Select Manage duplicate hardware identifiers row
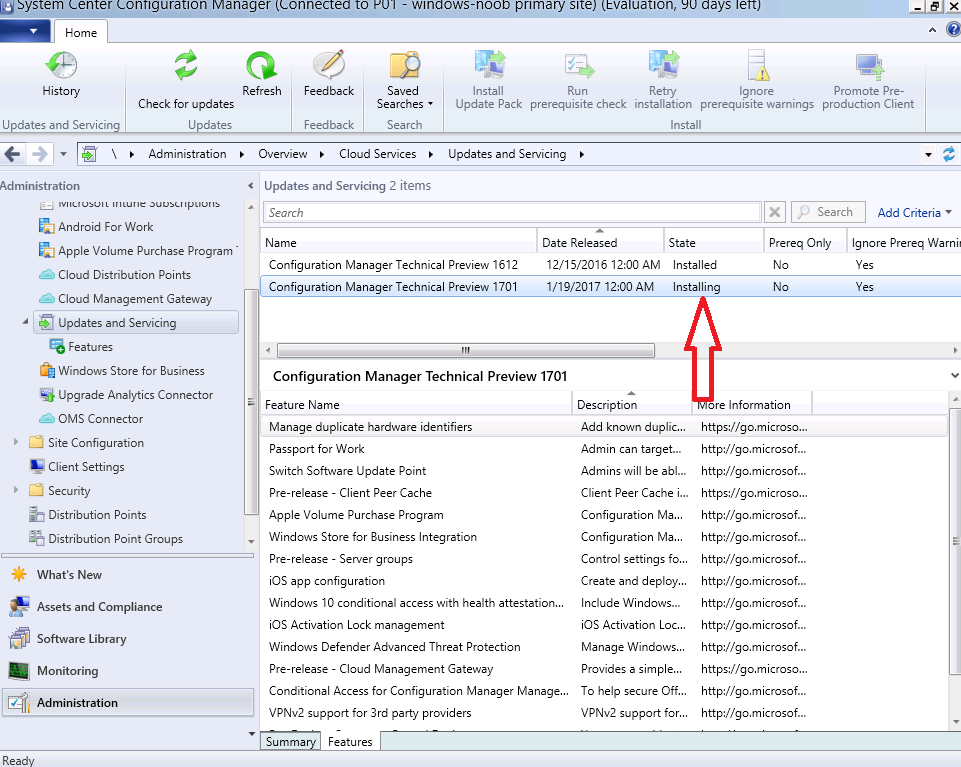961x767 pixels. pyautogui.click(x=604, y=427)
